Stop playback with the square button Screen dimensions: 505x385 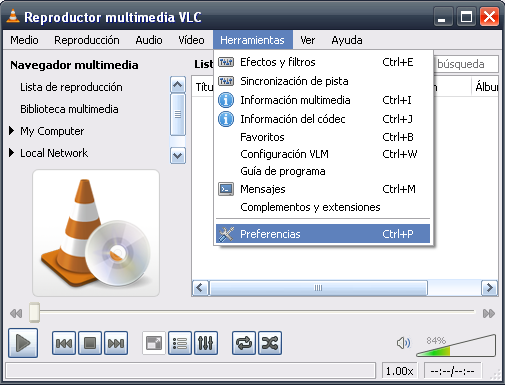(90, 343)
